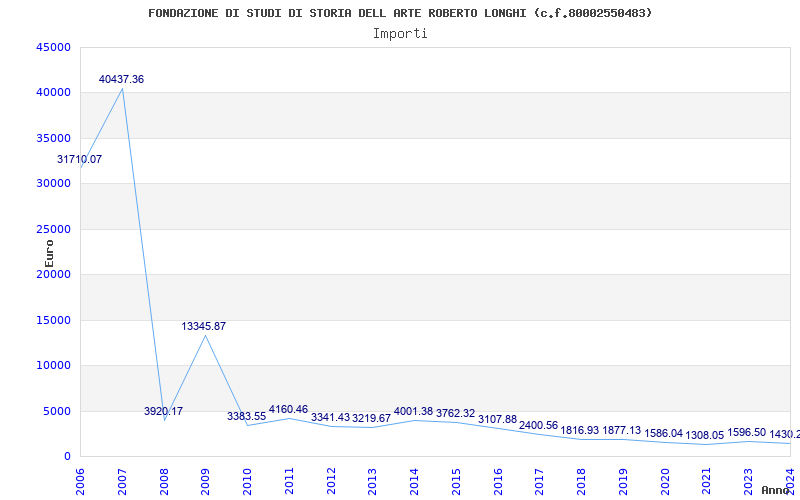Click the data label 3383.55
The width and height of the screenshot is (800, 500).
tap(246, 416)
